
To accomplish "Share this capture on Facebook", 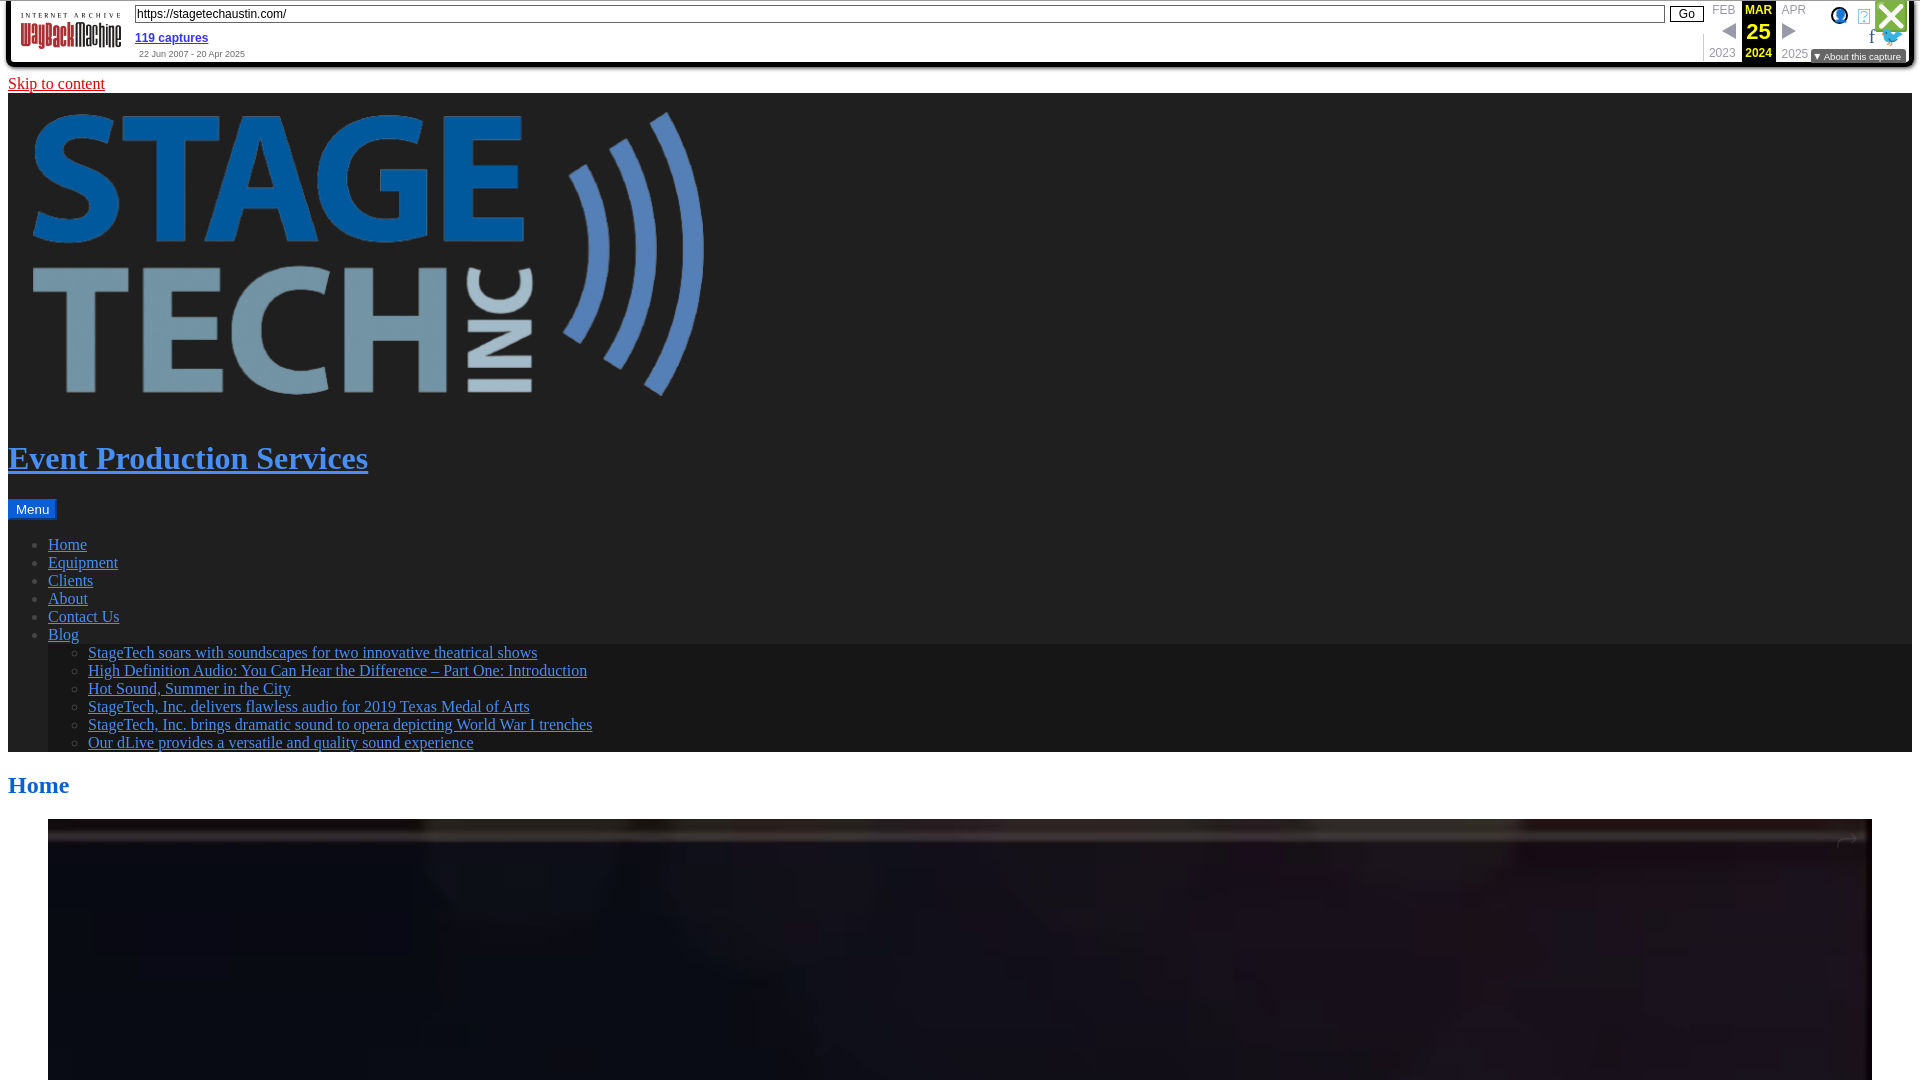I will (x=1872, y=37).
